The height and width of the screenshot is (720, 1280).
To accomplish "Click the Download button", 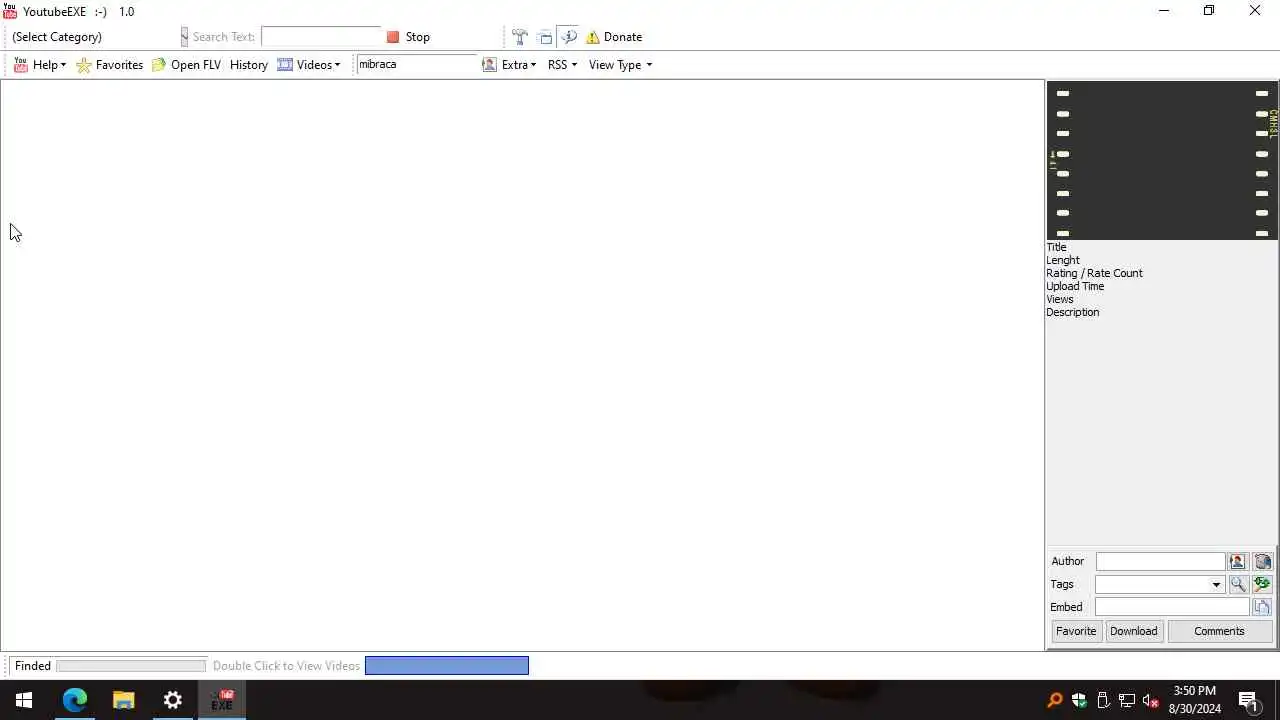I will [x=1134, y=631].
